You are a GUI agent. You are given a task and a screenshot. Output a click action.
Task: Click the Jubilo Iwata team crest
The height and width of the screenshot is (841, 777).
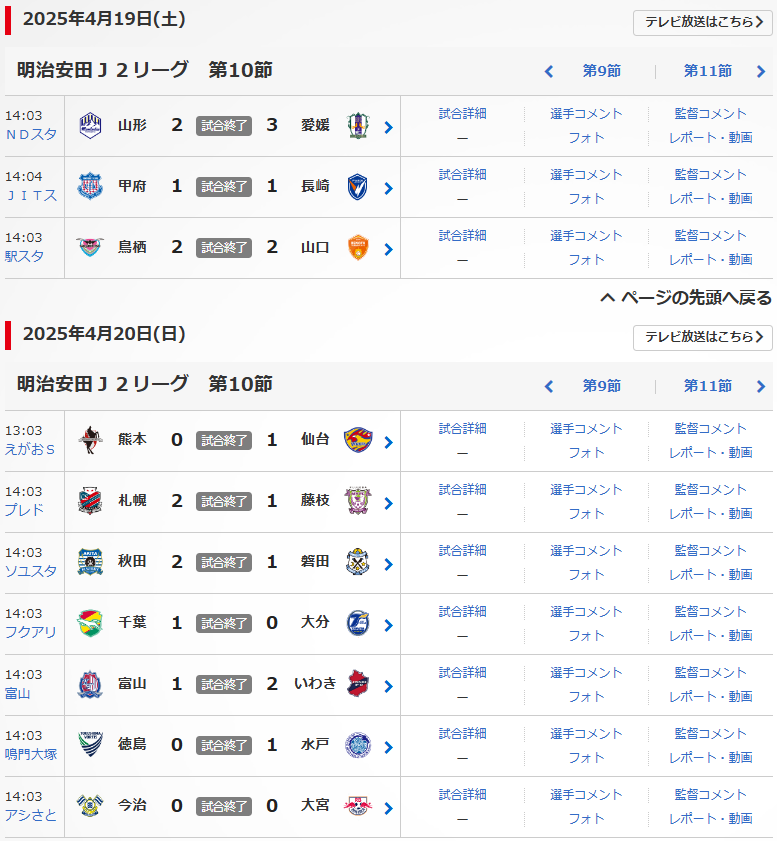click(357, 562)
